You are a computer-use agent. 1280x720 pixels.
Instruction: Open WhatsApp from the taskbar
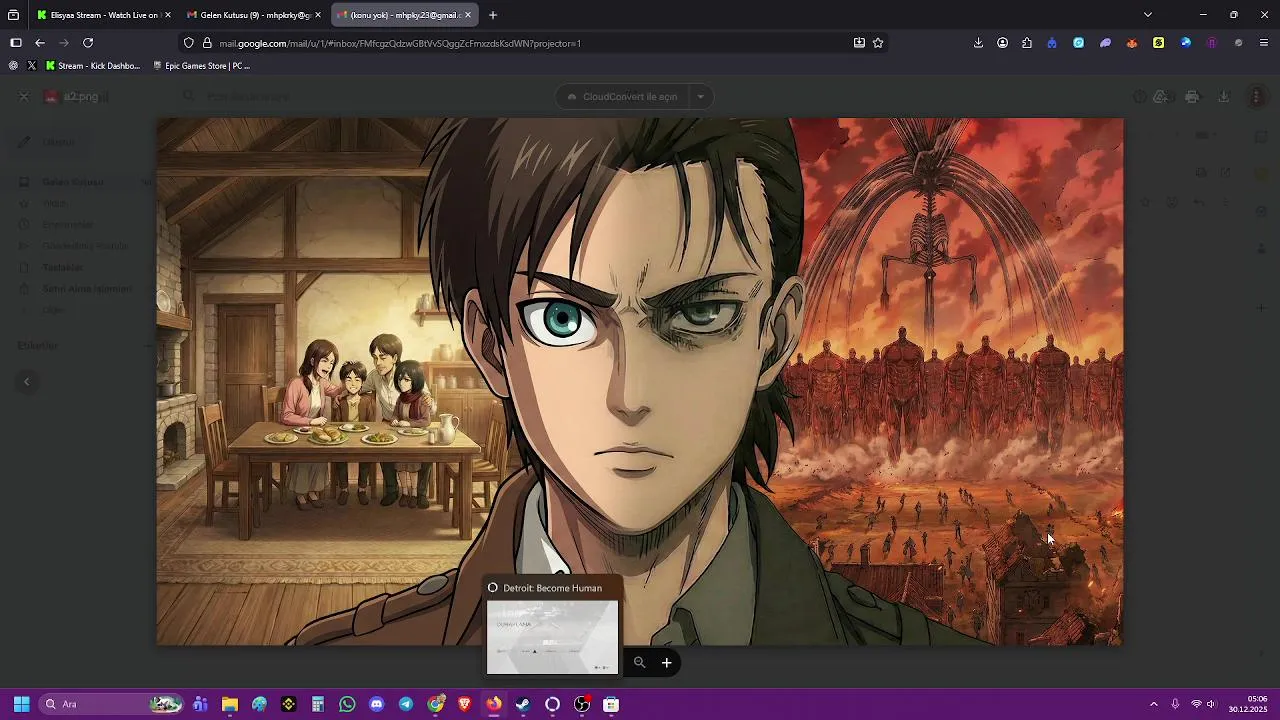click(347, 704)
